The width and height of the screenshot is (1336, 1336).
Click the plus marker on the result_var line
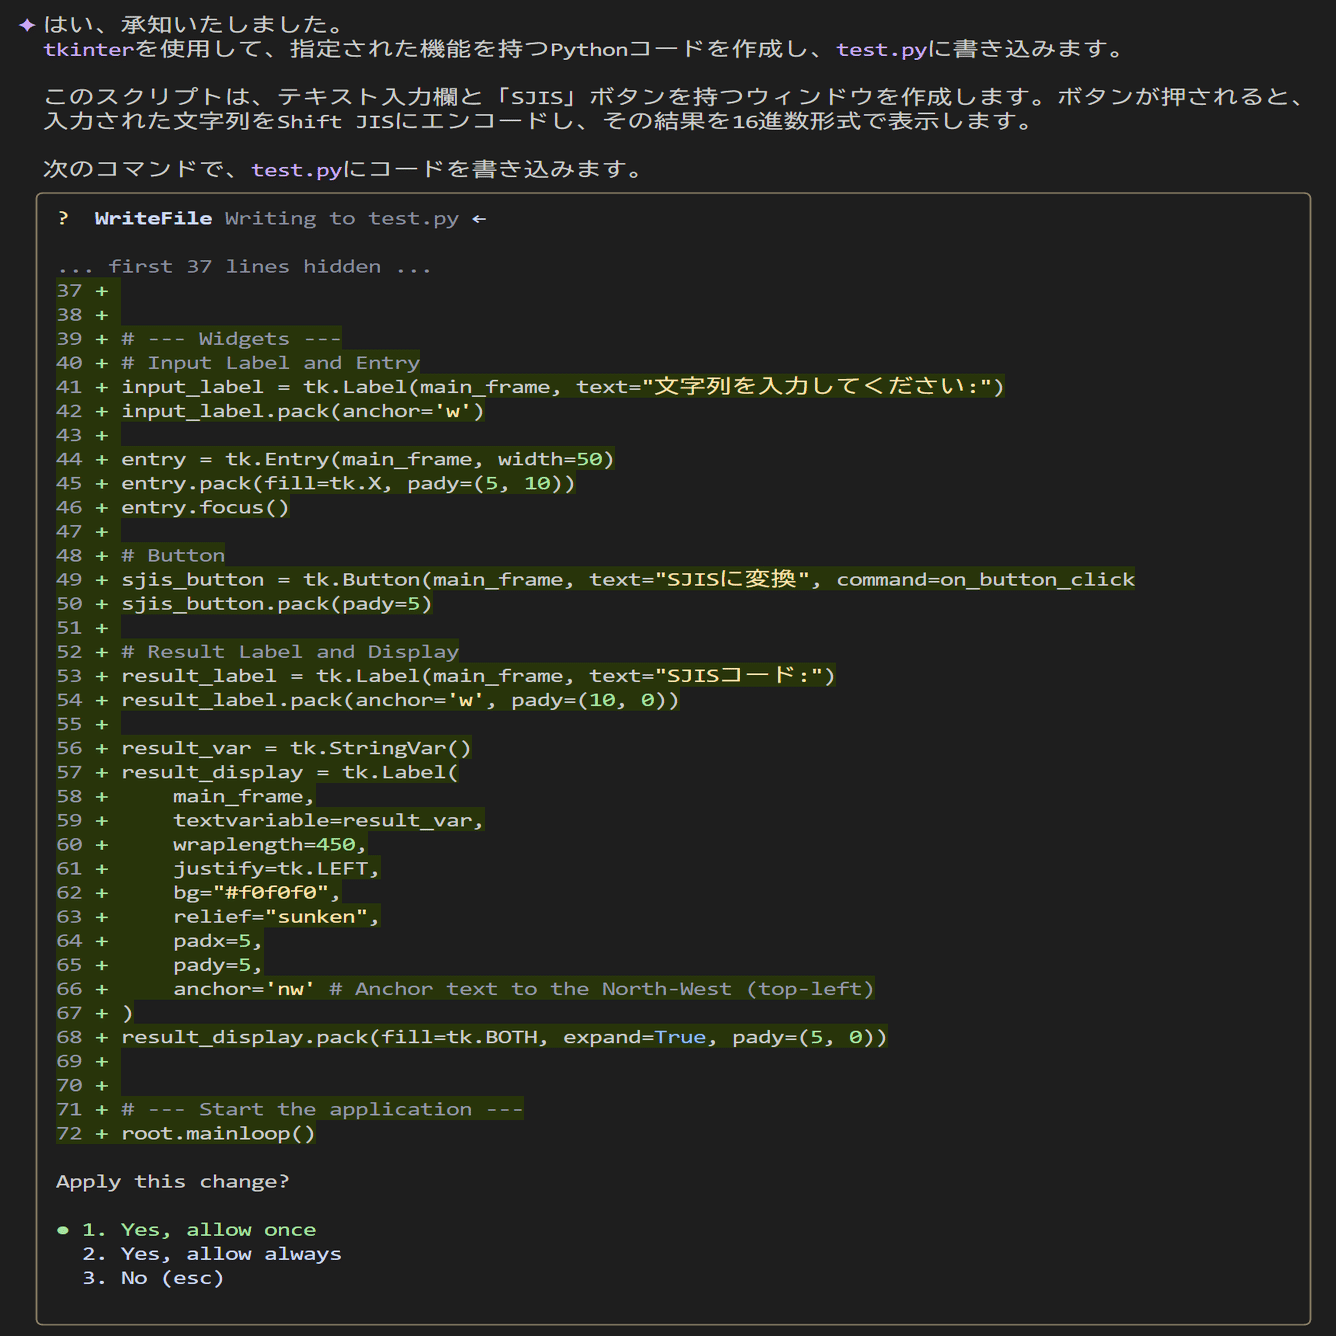point(100,747)
